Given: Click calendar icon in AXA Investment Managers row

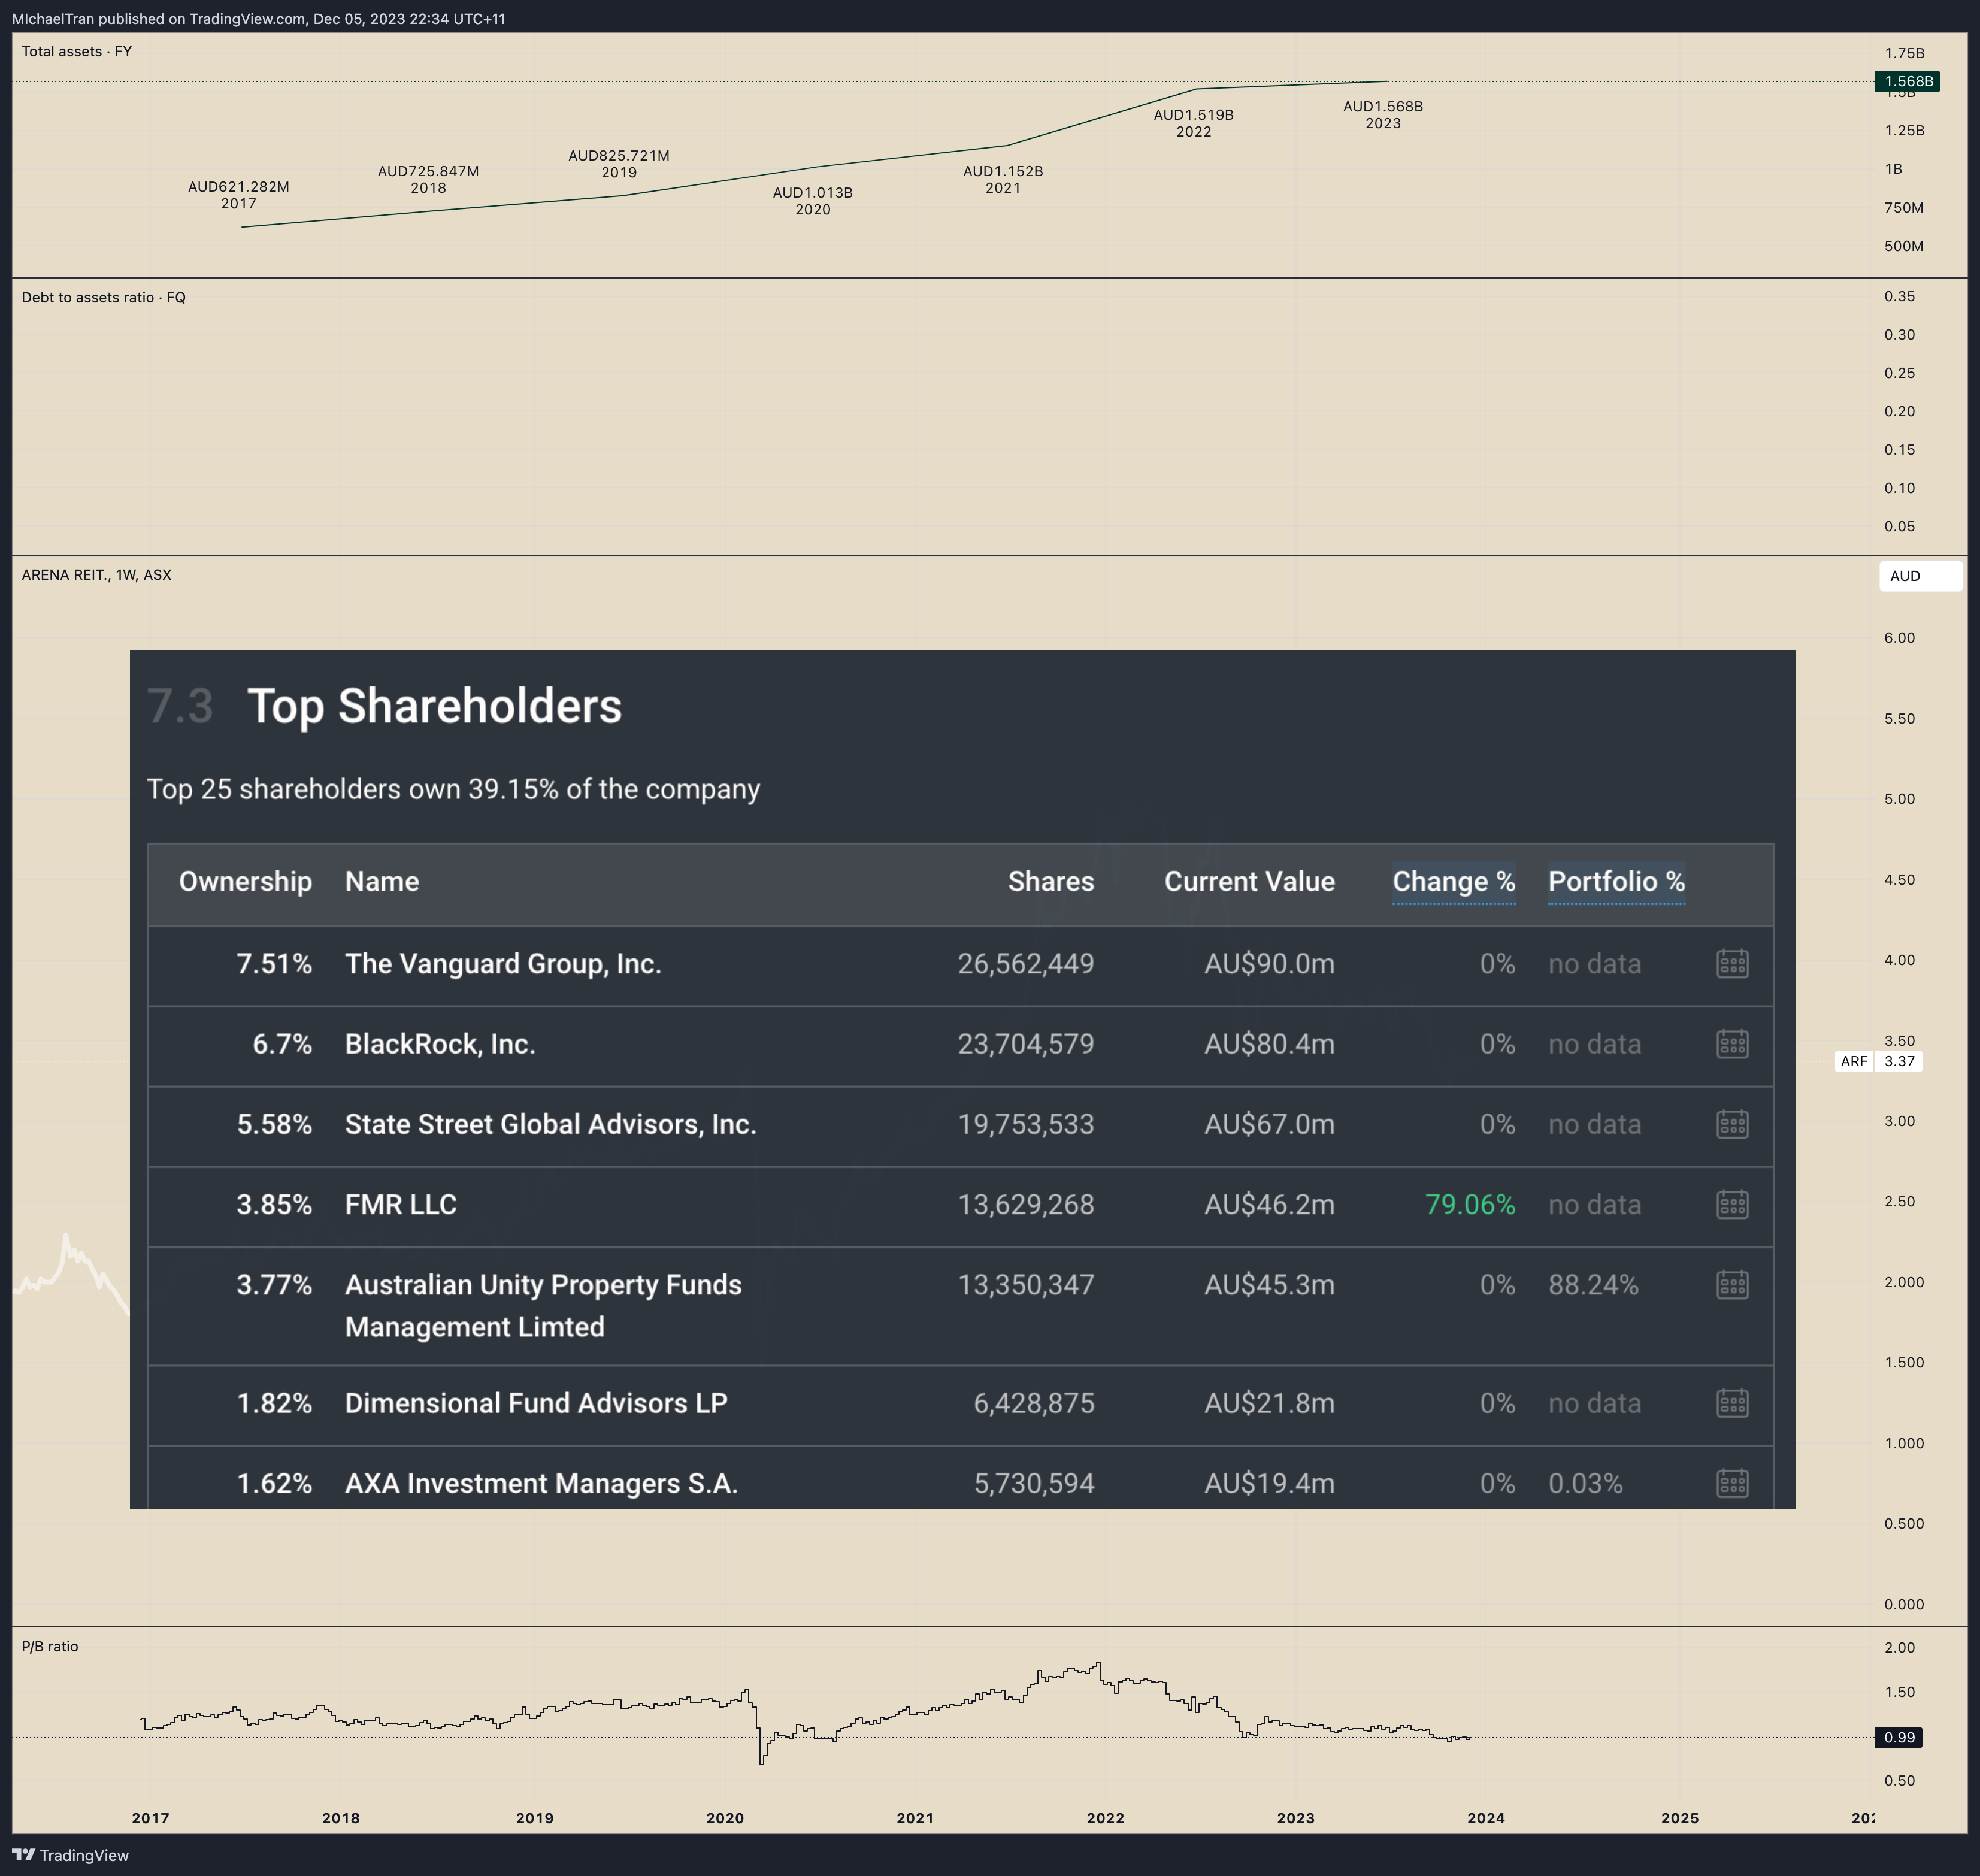Looking at the screenshot, I should tap(1732, 1483).
